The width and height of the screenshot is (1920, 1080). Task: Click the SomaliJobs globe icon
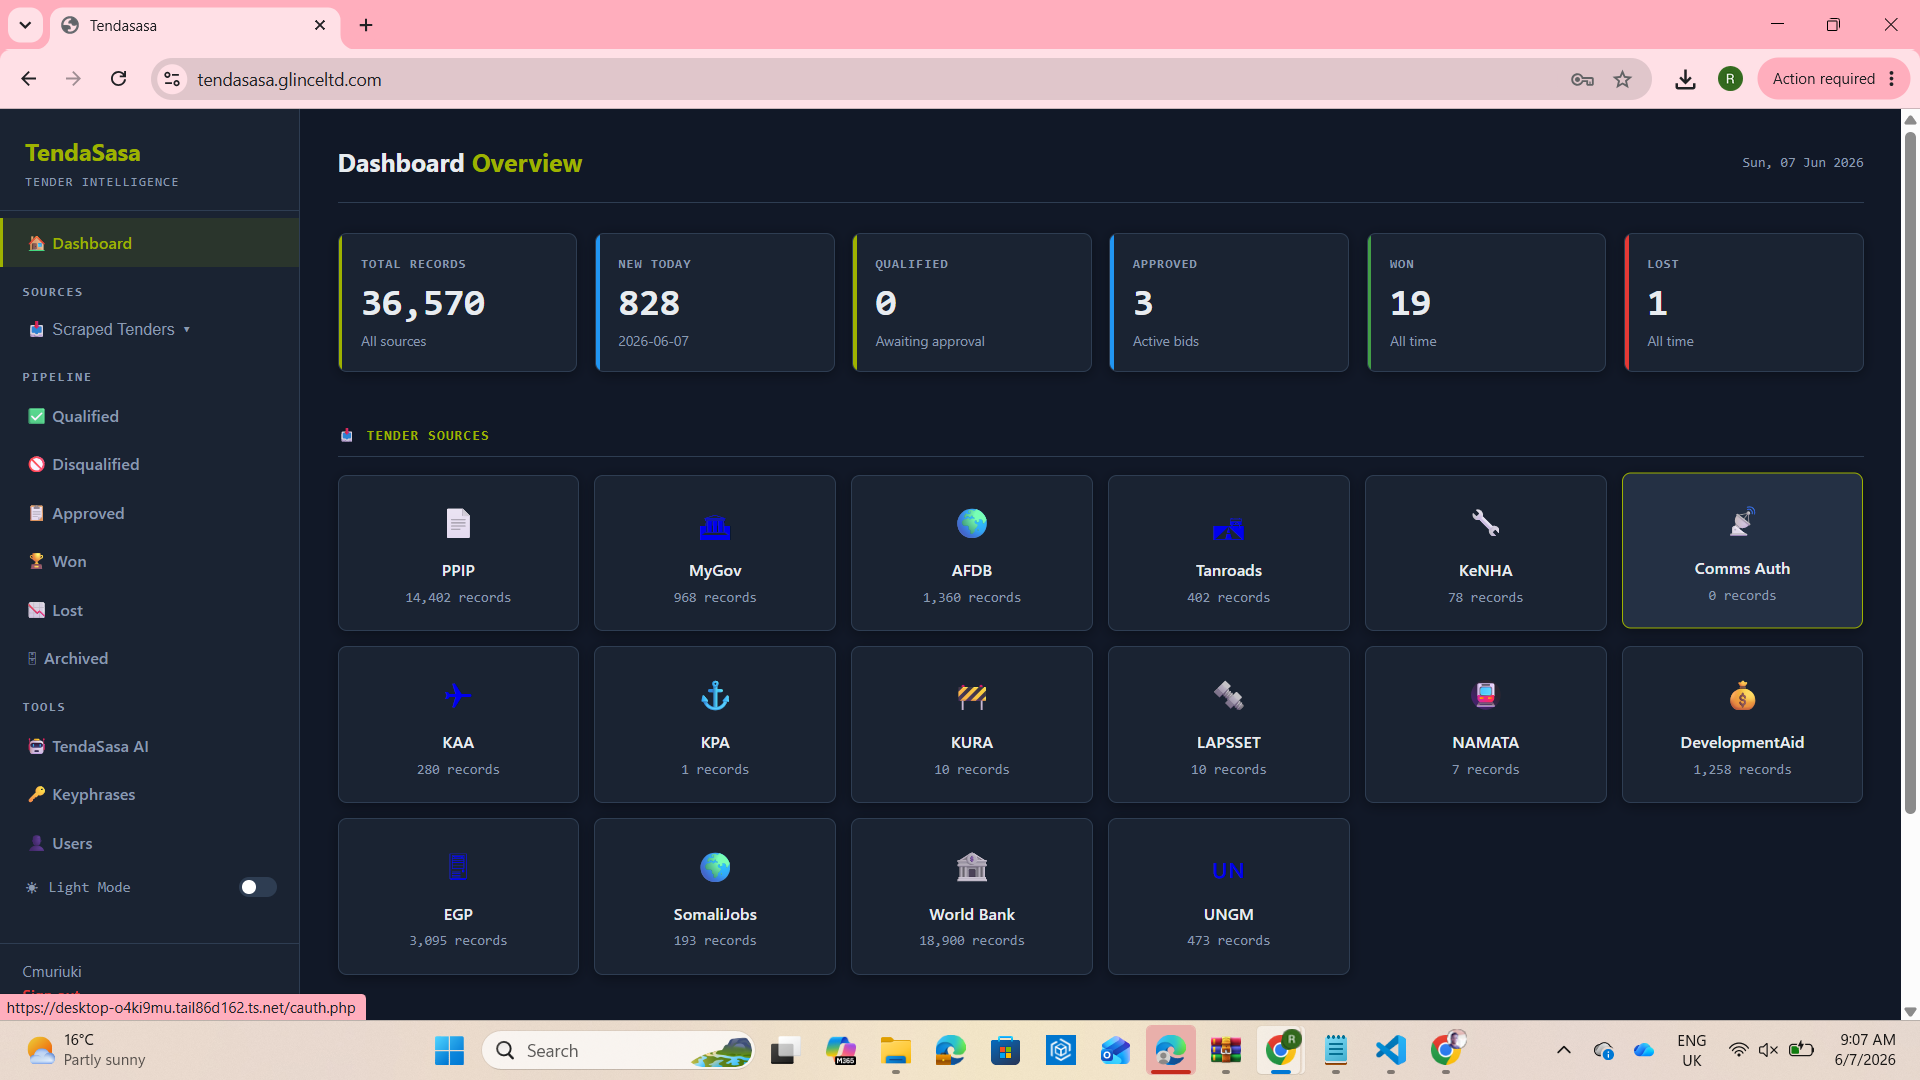click(715, 867)
